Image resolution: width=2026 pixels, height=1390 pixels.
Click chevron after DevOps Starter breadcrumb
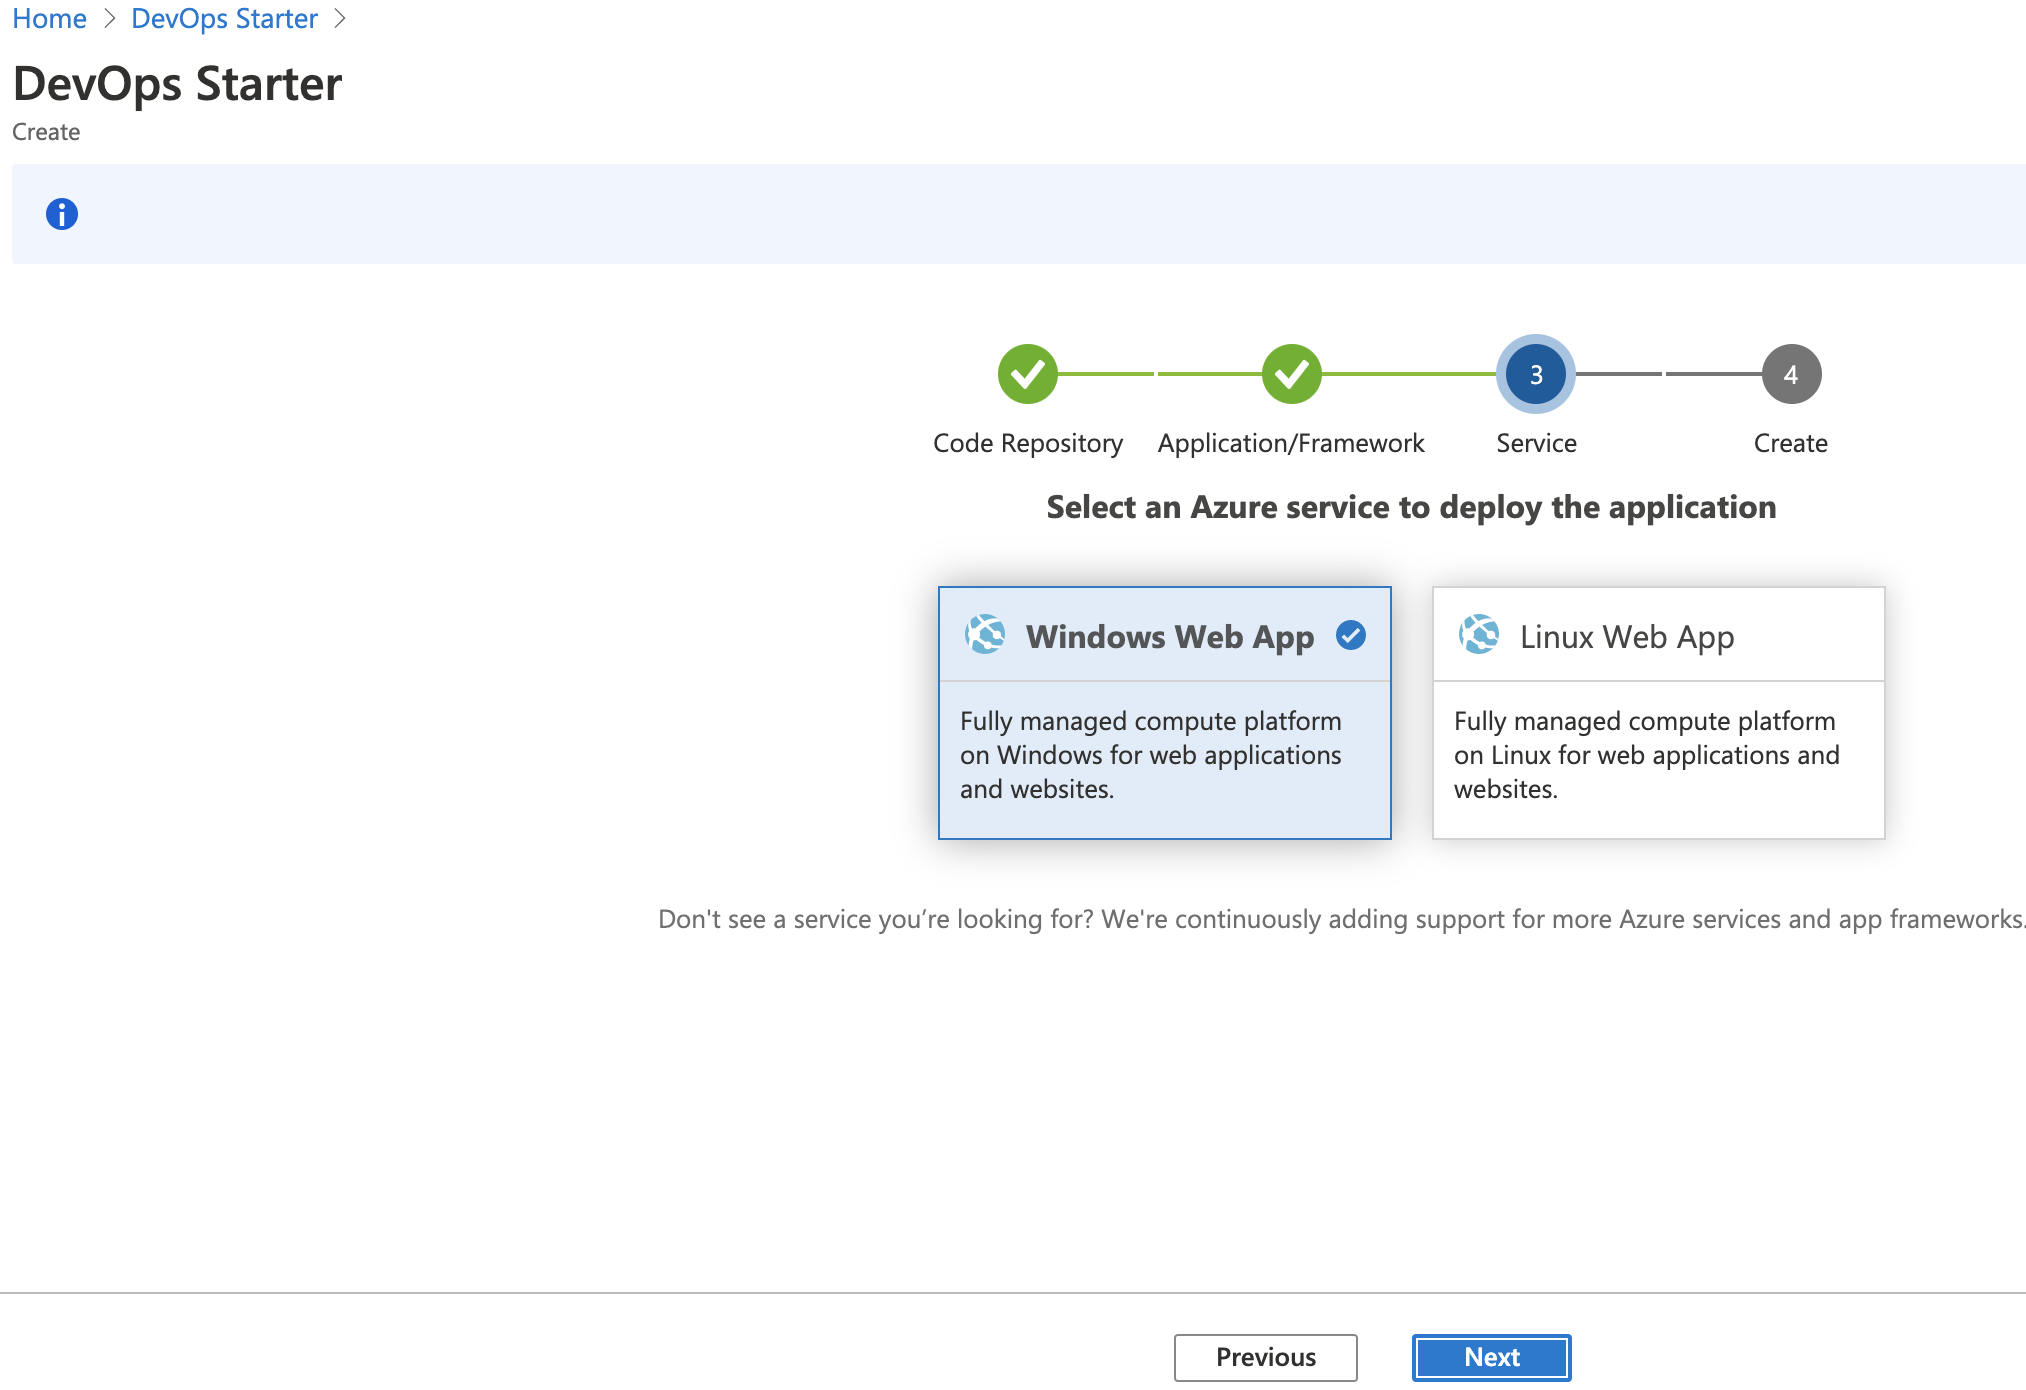tap(340, 18)
